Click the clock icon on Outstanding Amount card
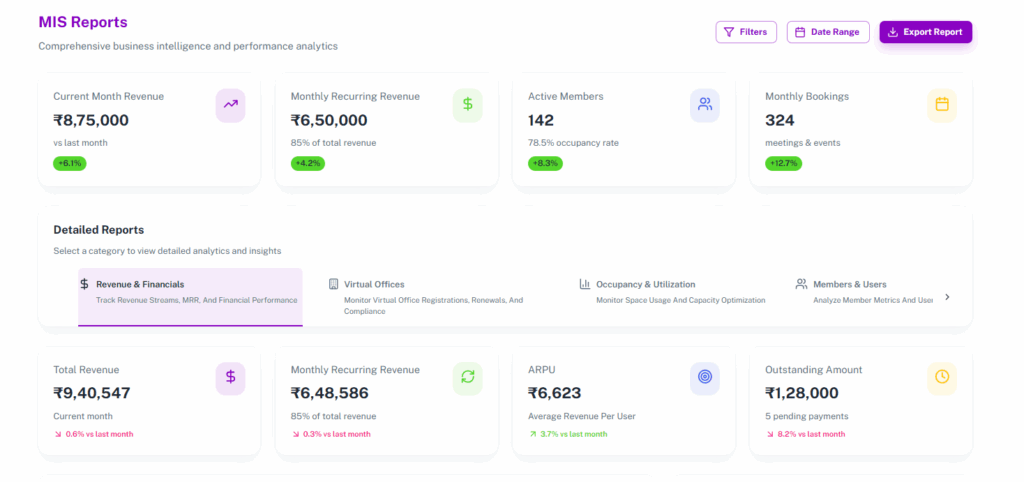 click(942, 377)
